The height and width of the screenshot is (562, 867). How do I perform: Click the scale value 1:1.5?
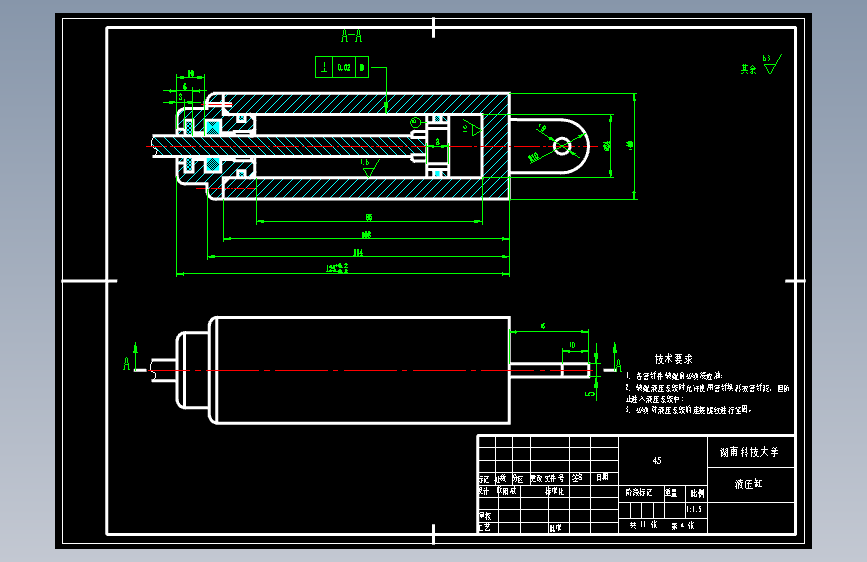point(694,509)
